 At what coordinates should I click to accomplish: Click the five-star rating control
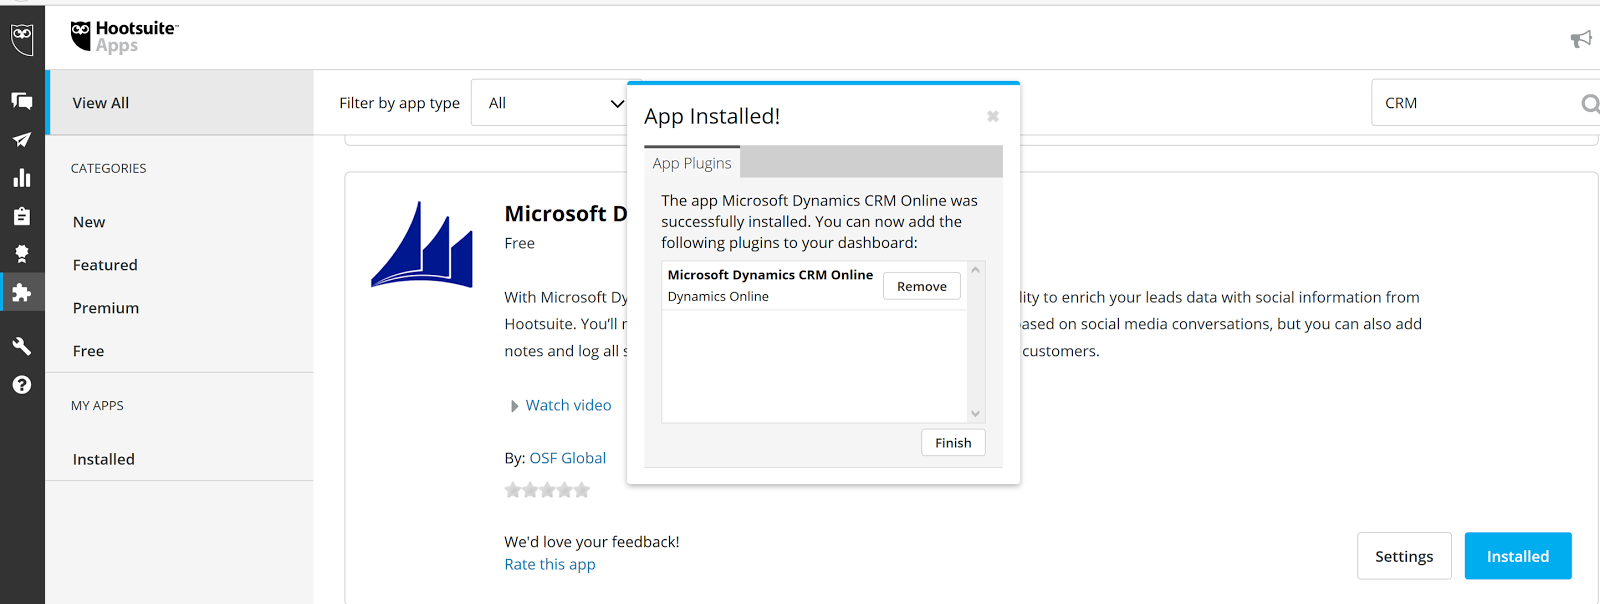(x=547, y=490)
